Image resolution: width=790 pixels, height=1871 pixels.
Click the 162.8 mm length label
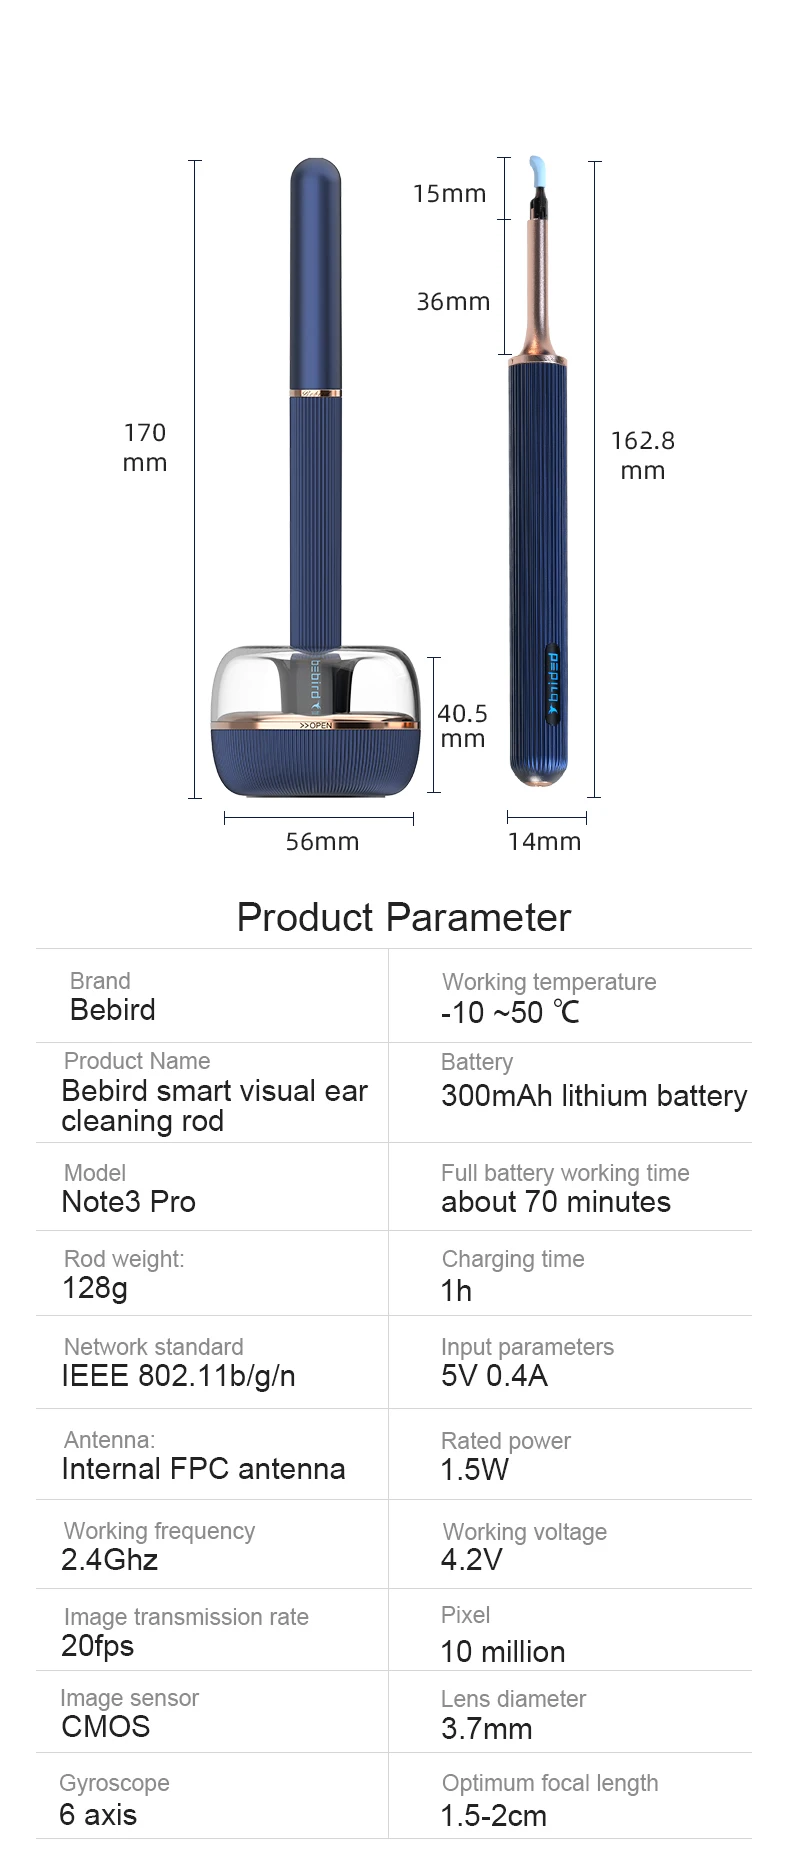(643, 455)
